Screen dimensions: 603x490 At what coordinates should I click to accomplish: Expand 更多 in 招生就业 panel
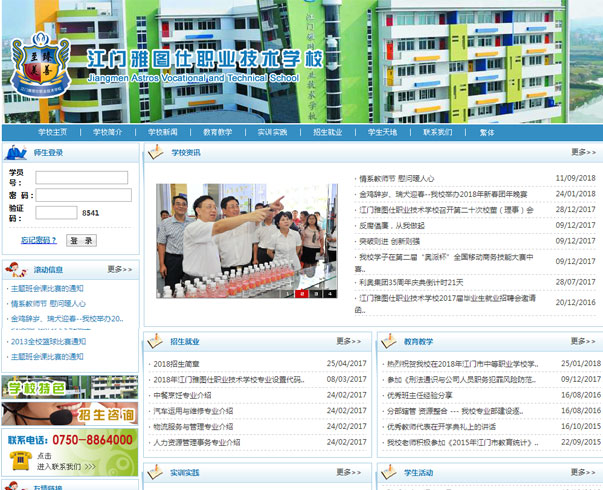coord(349,341)
